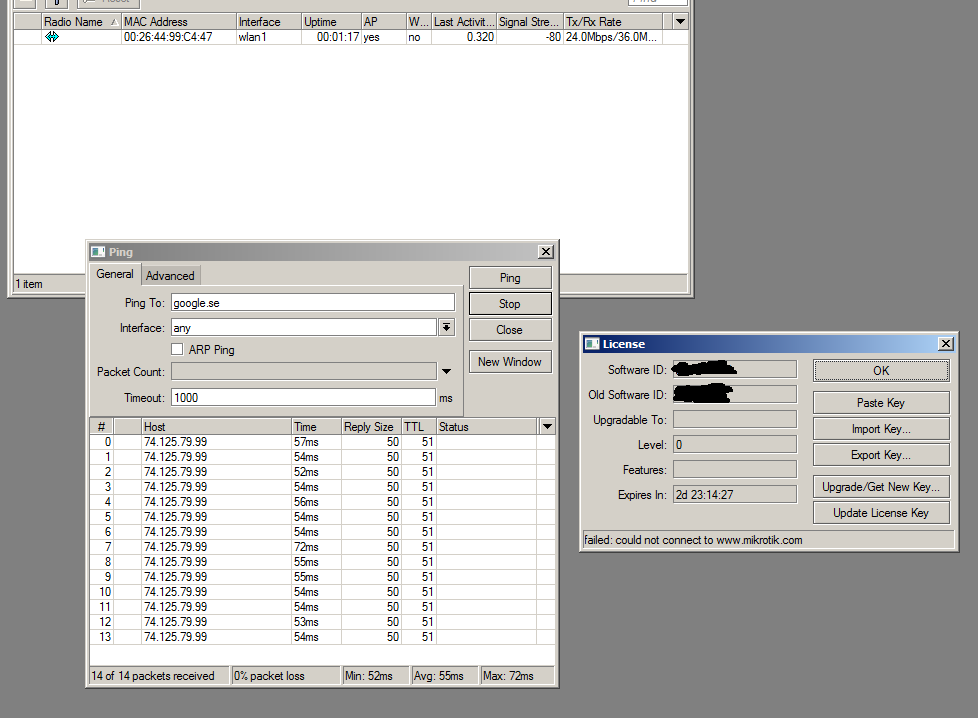Screen dimensions: 978x718
Task: Open a New Window for ping
Action: click(510, 362)
